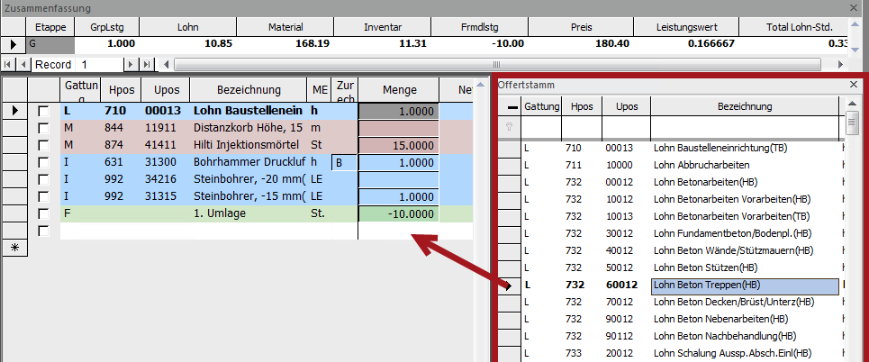The width and height of the screenshot is (869, 362).
Task: Tick checkbox of Steinbohrer -15 mm row
Action: (x=43, y=197)
